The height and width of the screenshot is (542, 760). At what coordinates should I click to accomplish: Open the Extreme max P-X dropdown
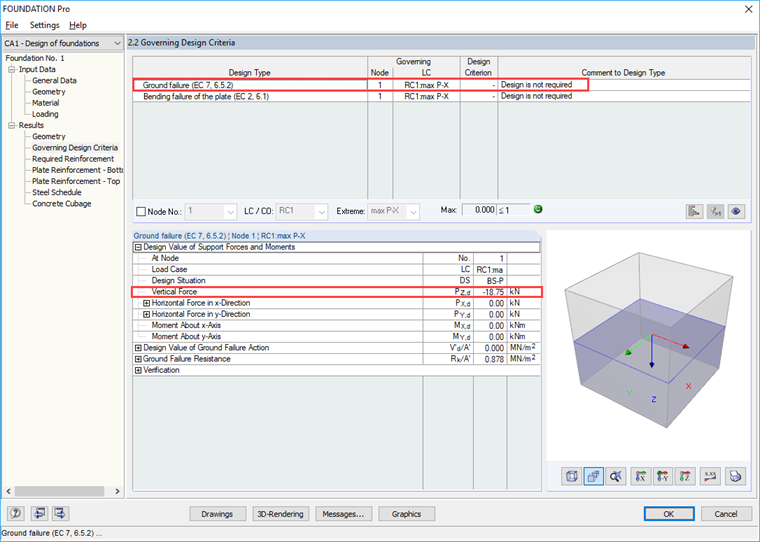(413, 212)
